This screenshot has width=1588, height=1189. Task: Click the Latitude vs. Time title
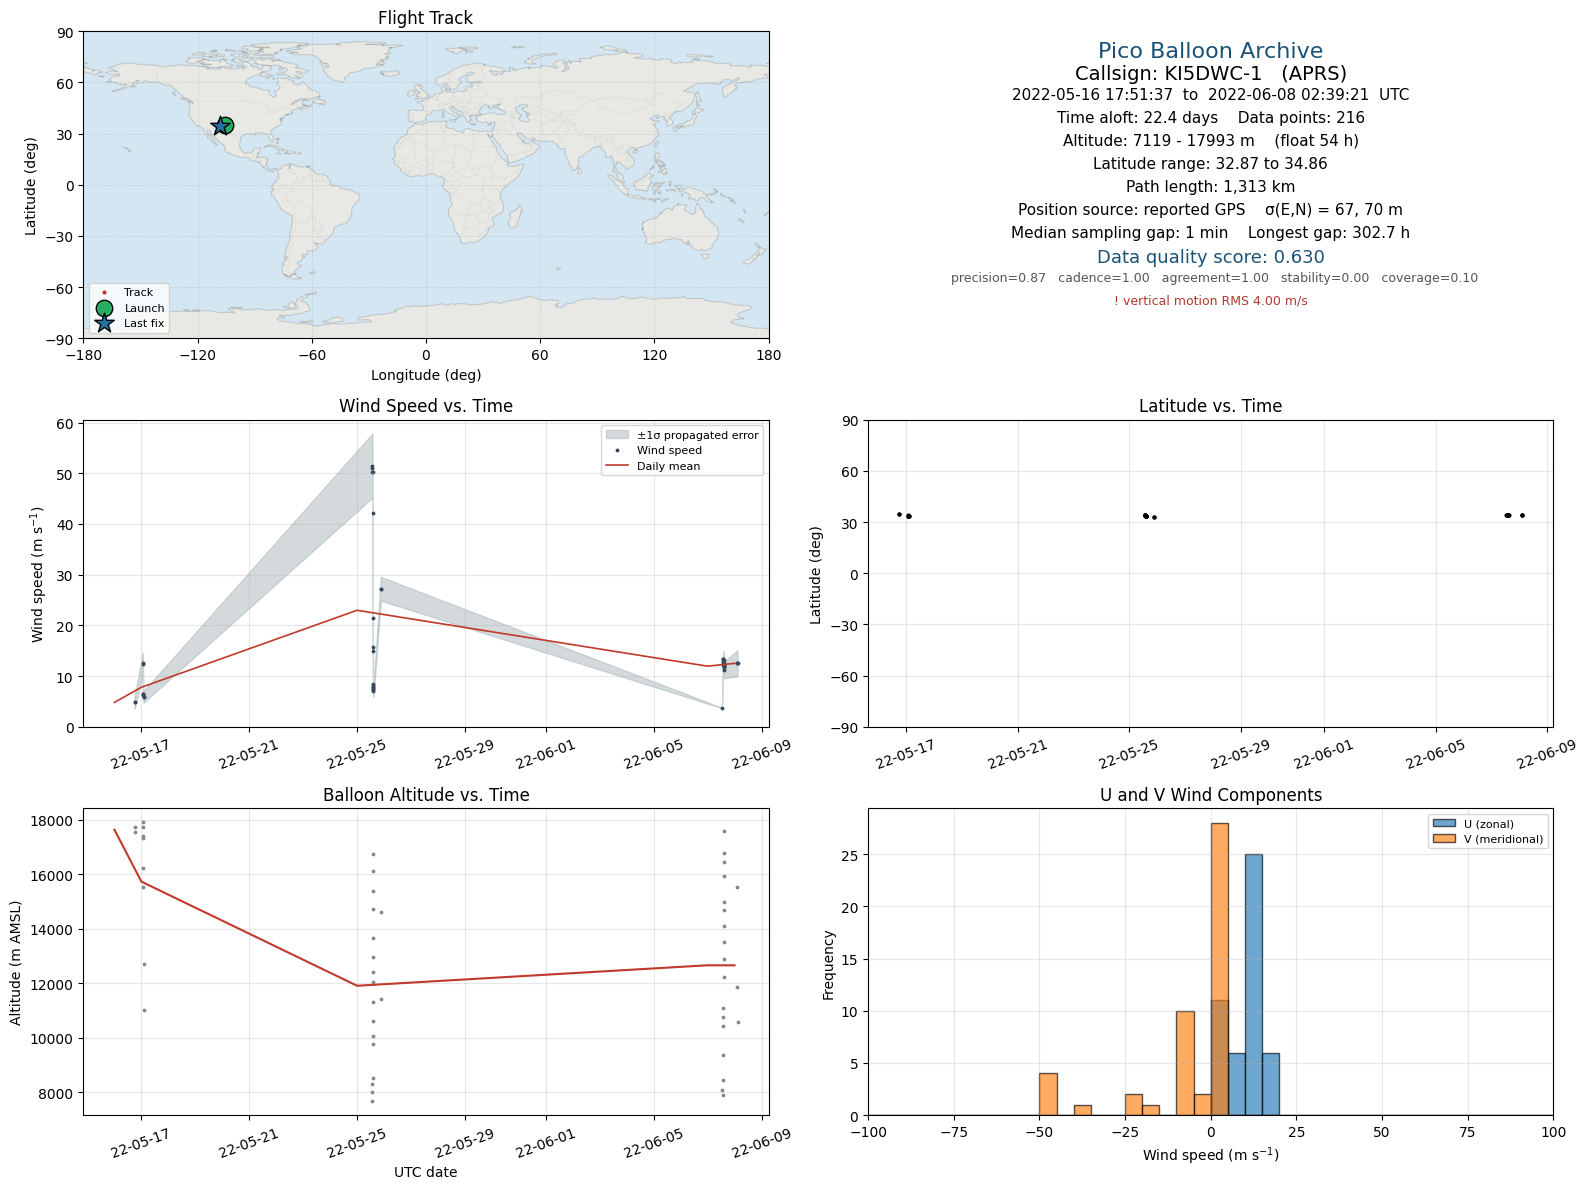click(x=1210, y=406)
